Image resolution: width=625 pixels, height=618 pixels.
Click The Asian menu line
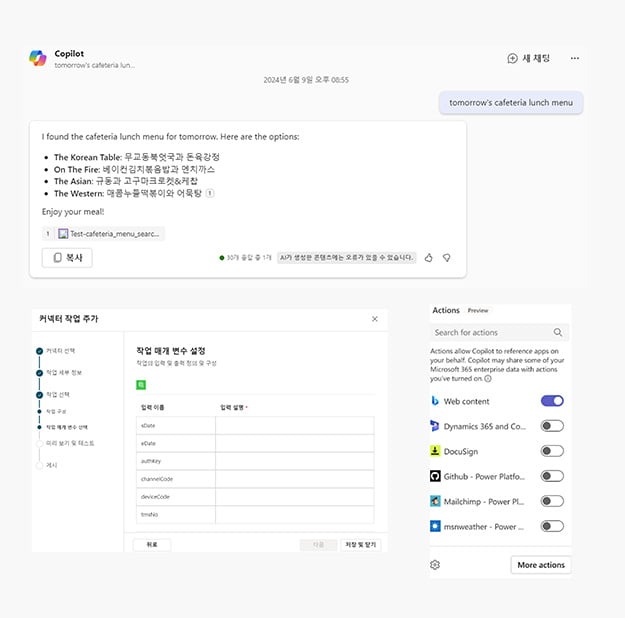coord(126,181)
